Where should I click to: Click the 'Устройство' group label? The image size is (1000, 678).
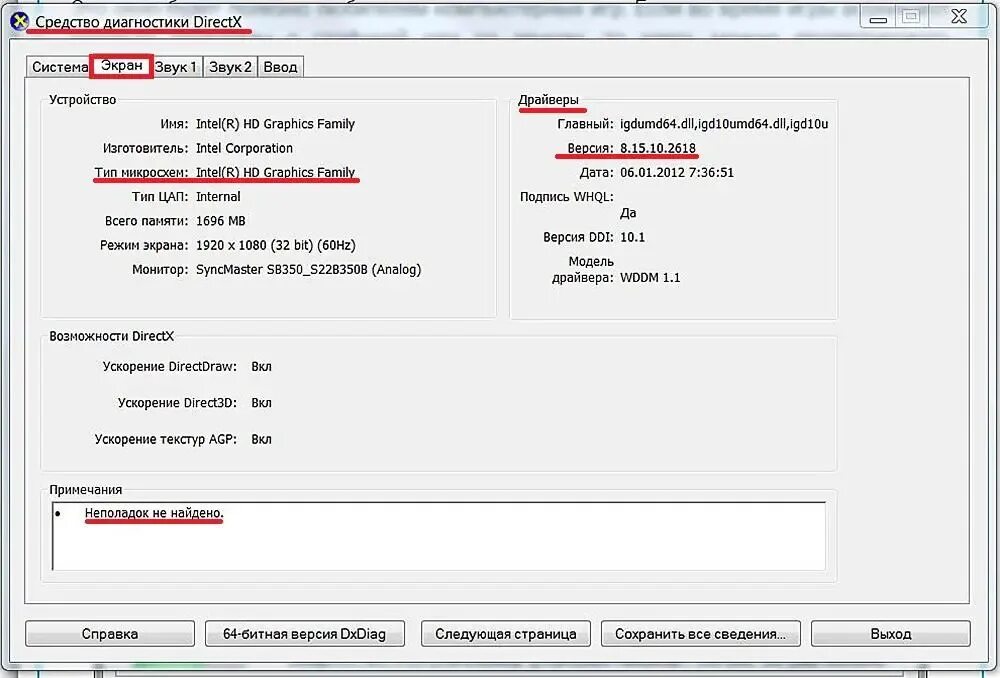83,99
